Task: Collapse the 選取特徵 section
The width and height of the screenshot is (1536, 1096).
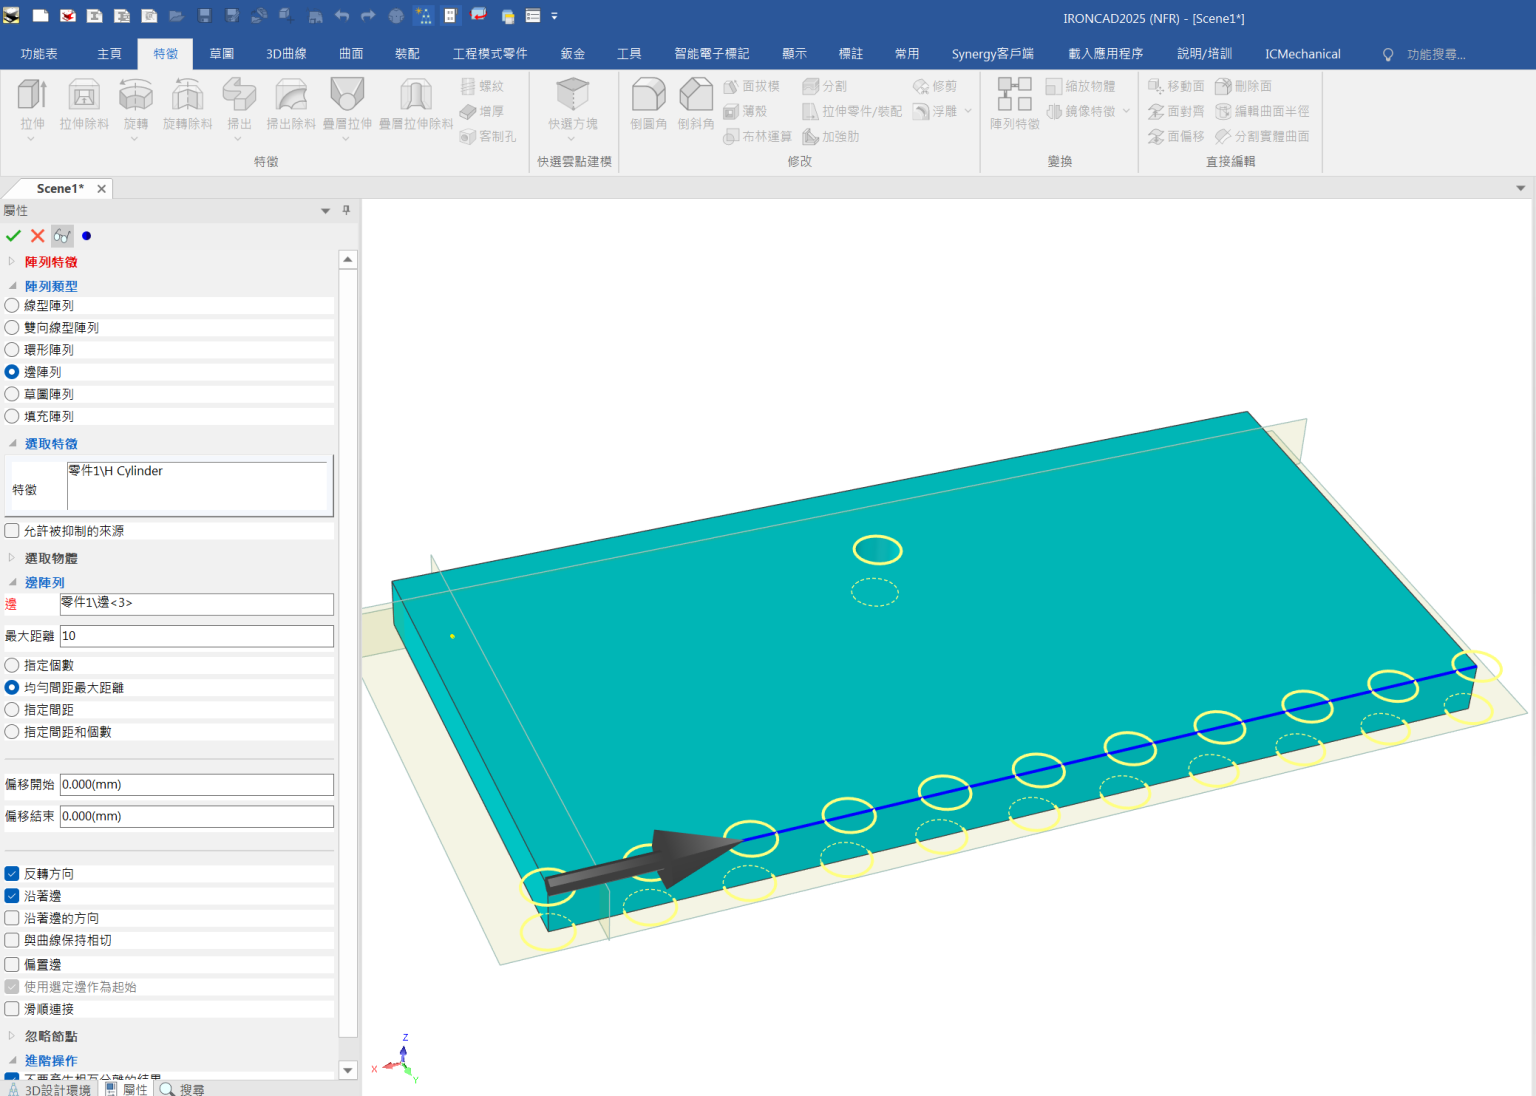Action: click(12, 443)
